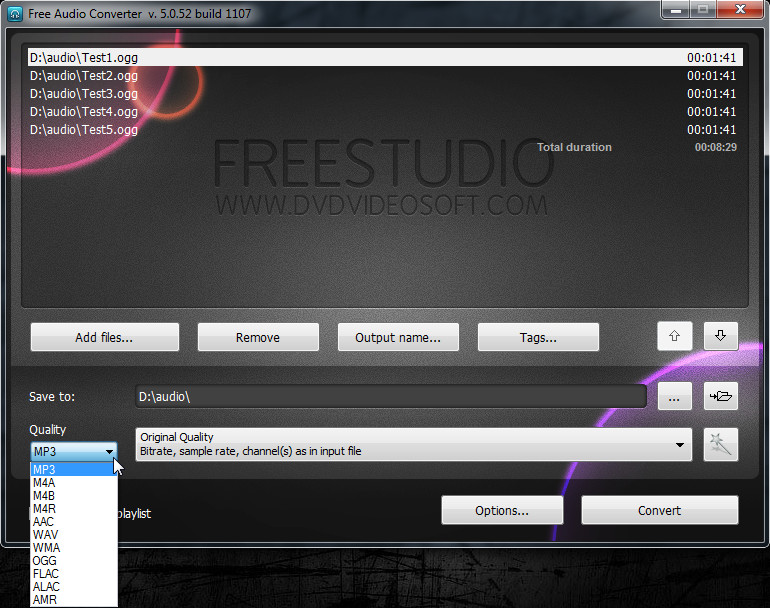Choose M4R in the format list
770x608 pixels.
point(74,508)
